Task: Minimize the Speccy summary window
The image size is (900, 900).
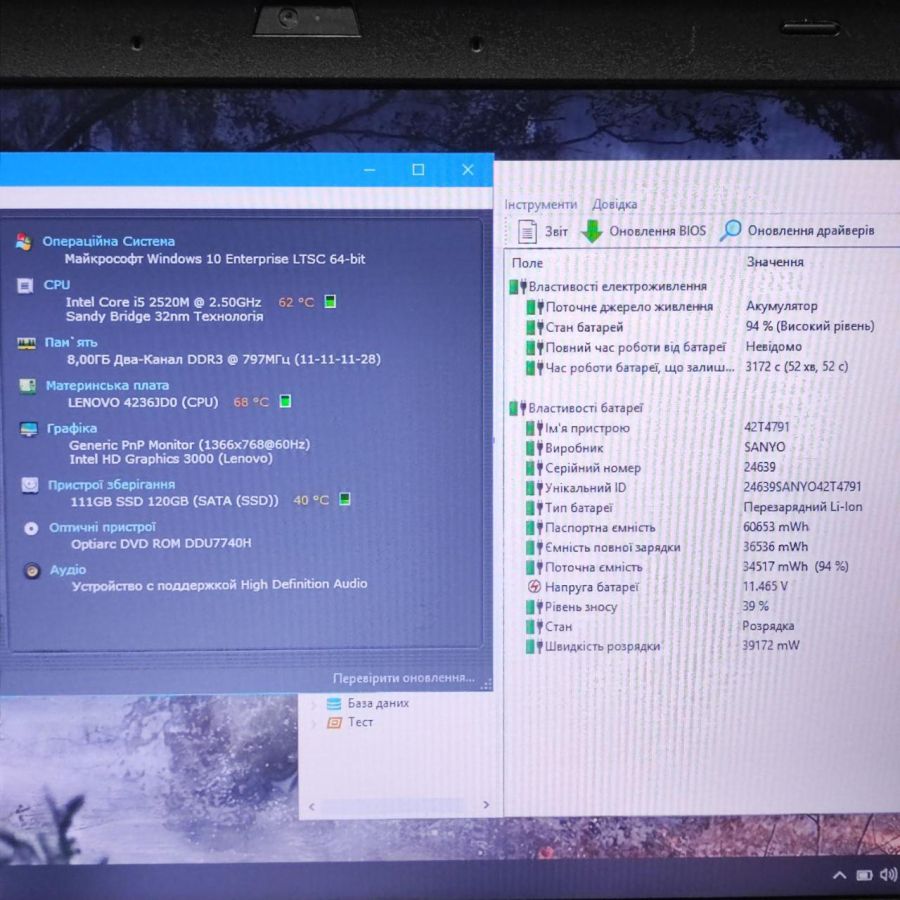Action: [x=370, y=170]
